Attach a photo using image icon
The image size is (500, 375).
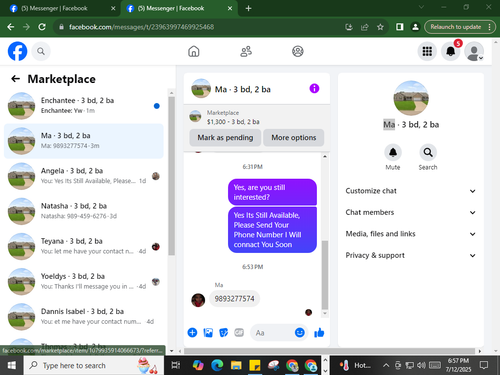tap(208, 332)
